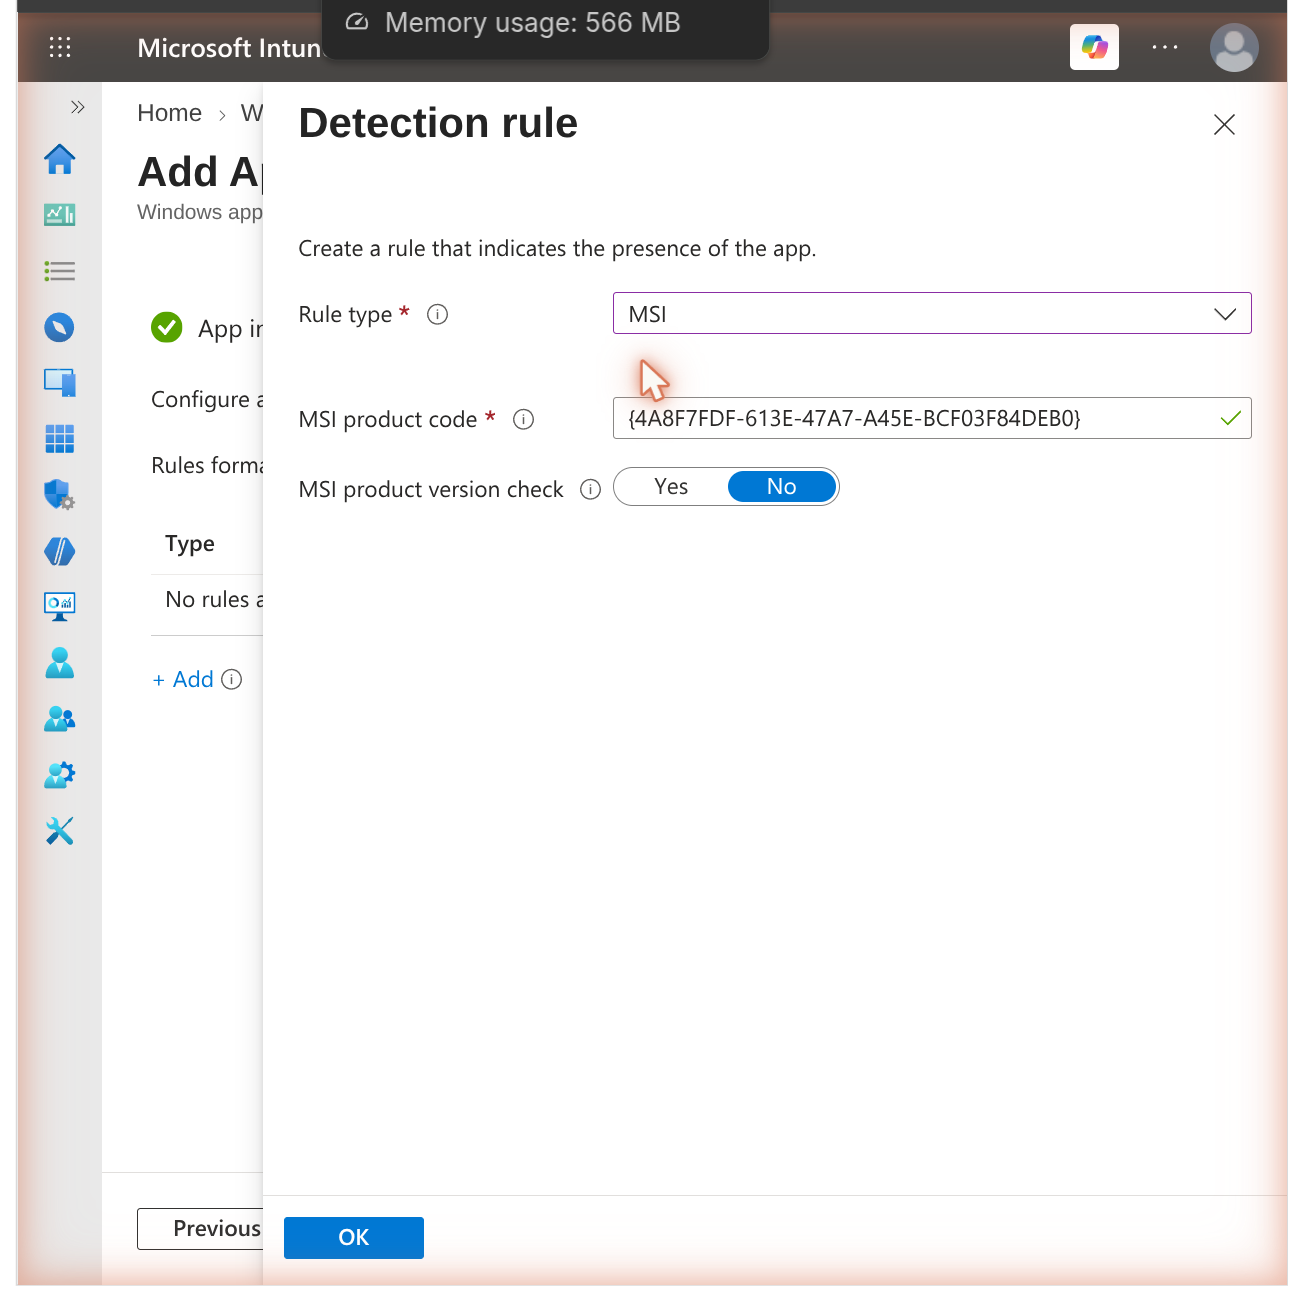
Task: Select the App information step
Action: point(207,328)
